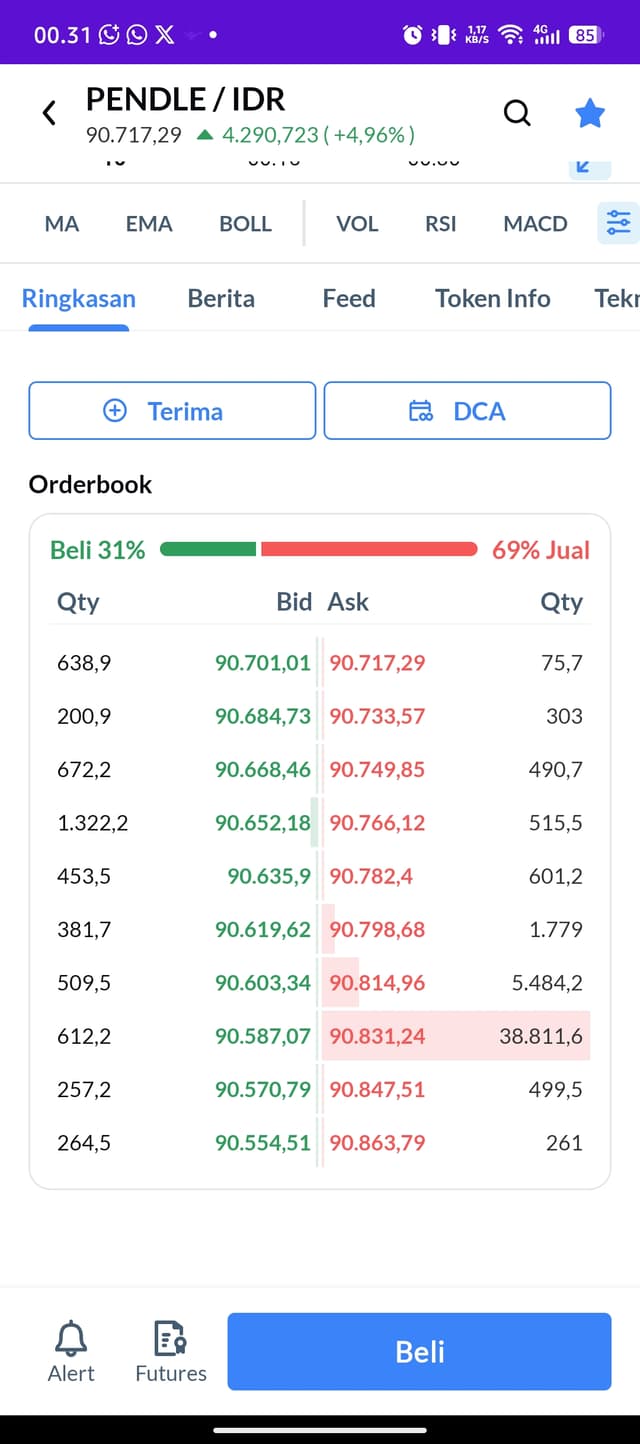Viewport: 640px width, 1444px height.
Task: Show the VOL indicator
Action: pyautogui.click(x=357, y=224)
